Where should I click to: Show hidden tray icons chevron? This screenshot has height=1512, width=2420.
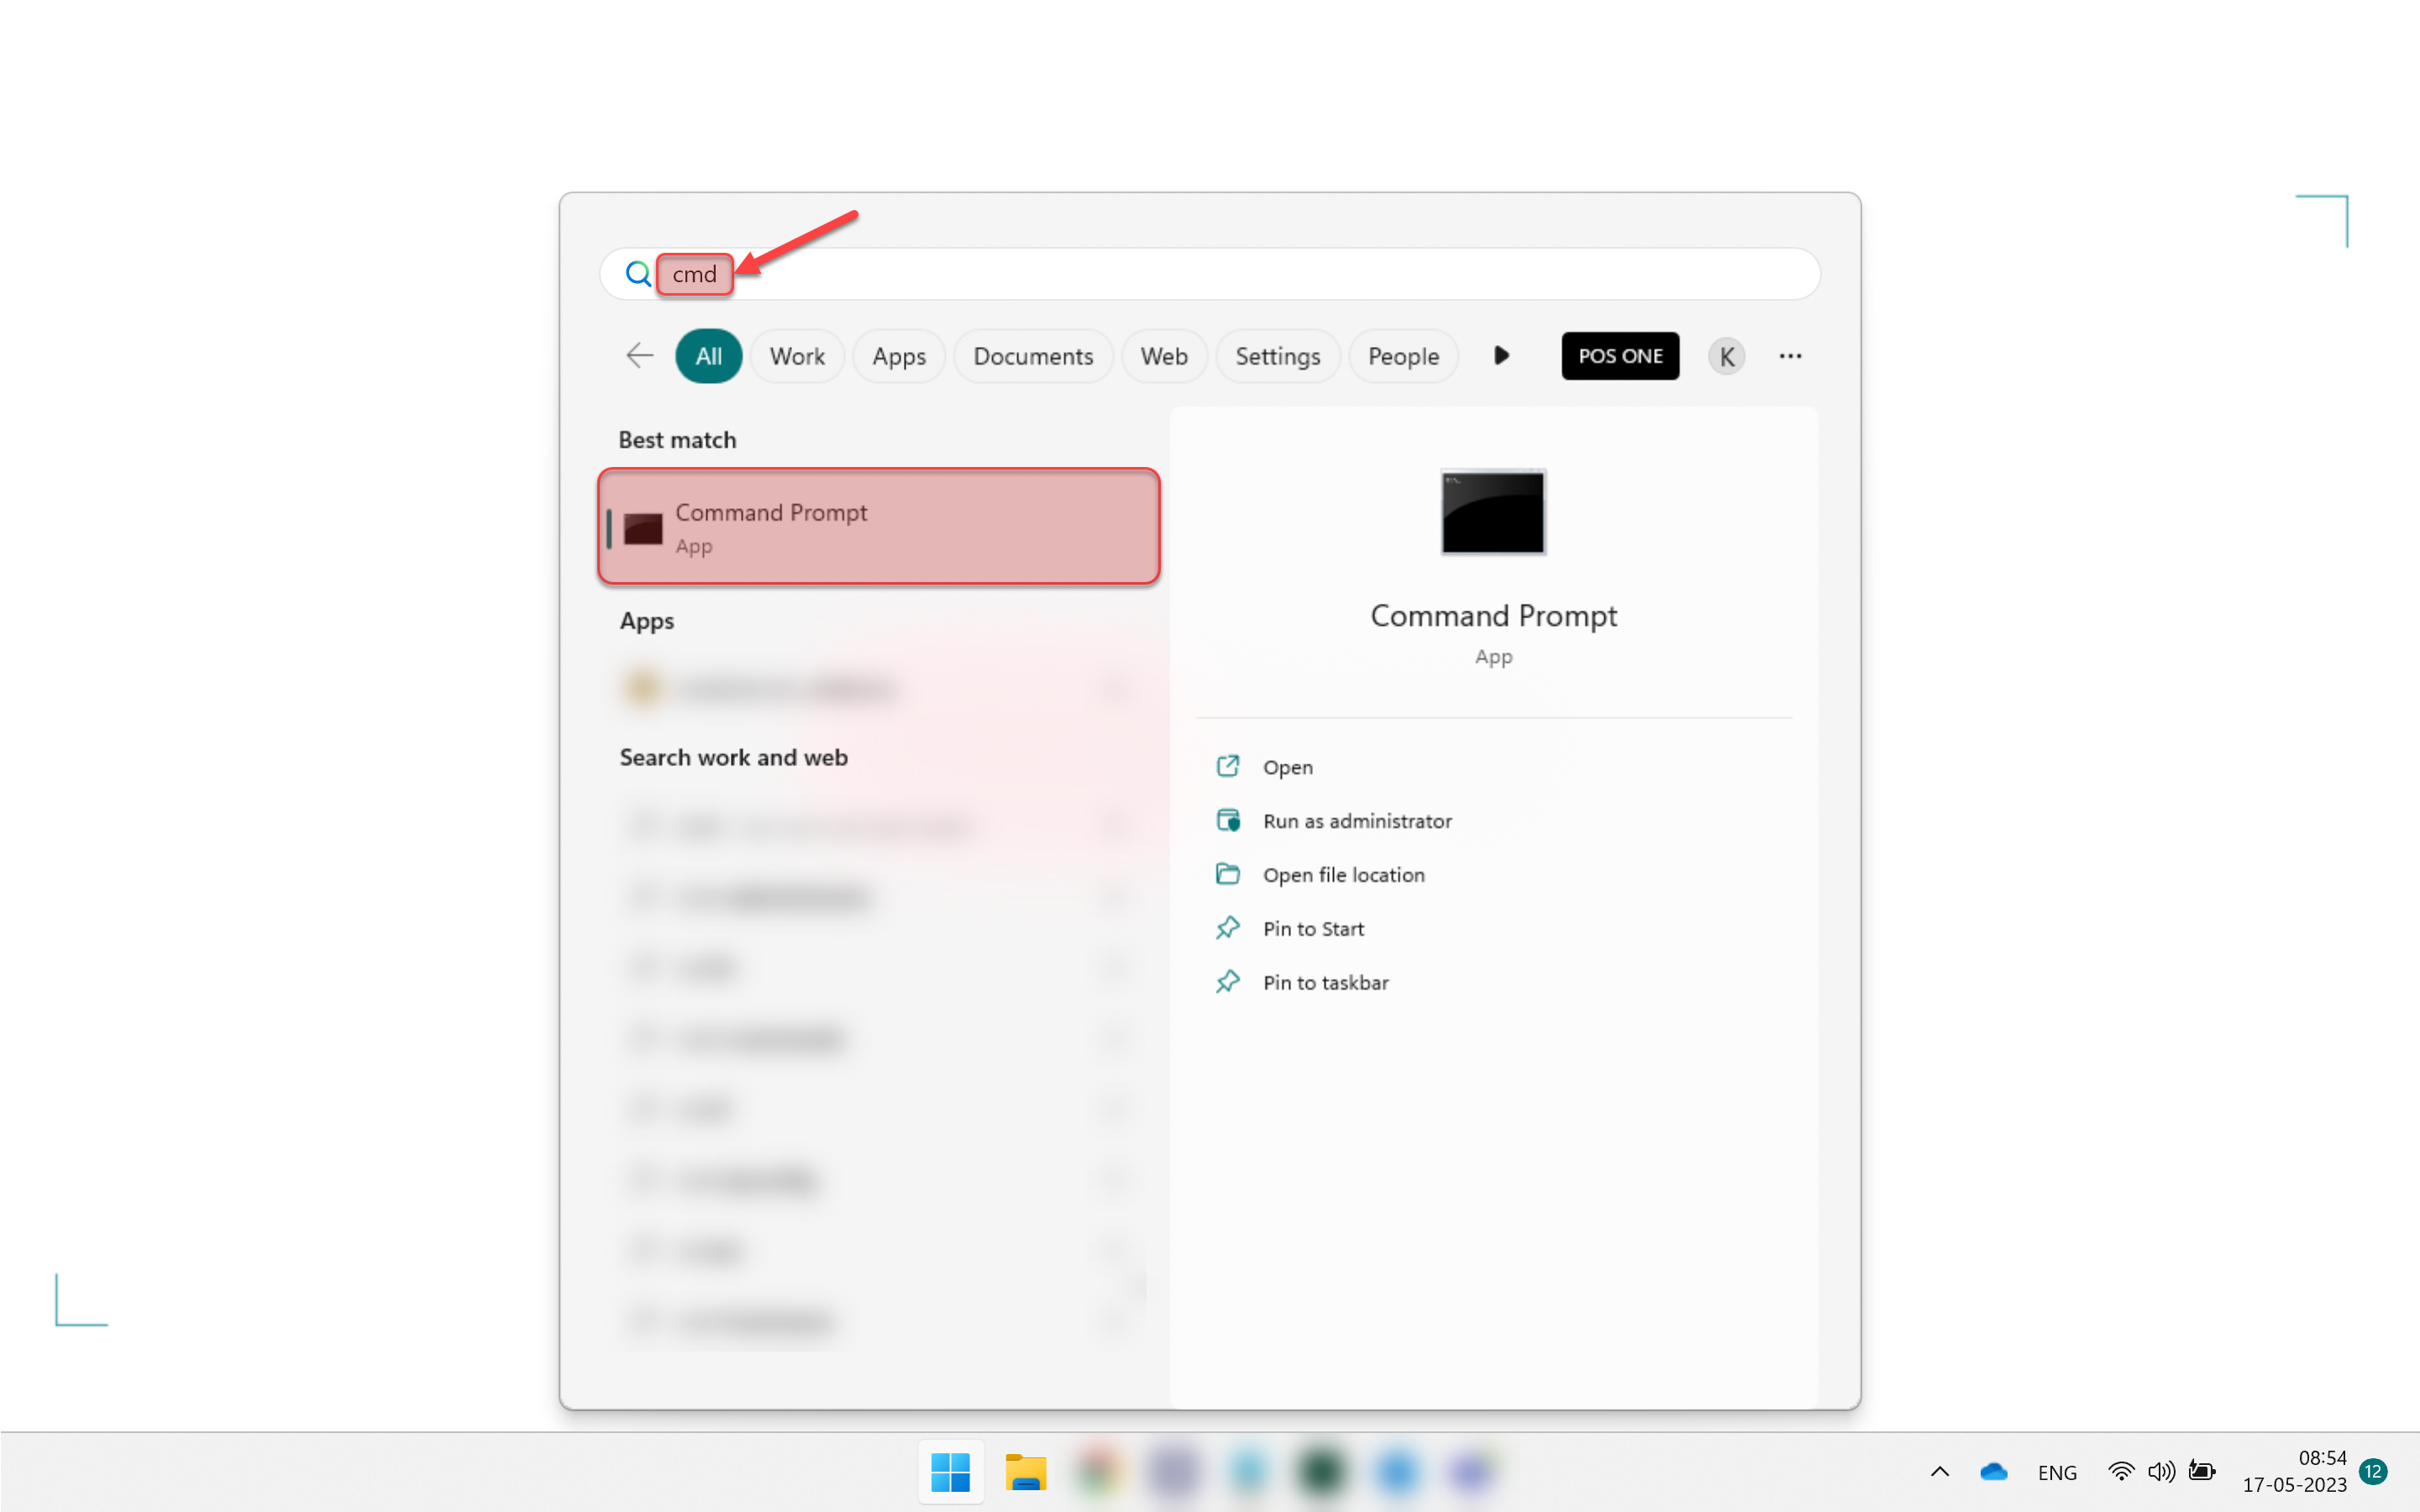click(x=1939, y=1472)
